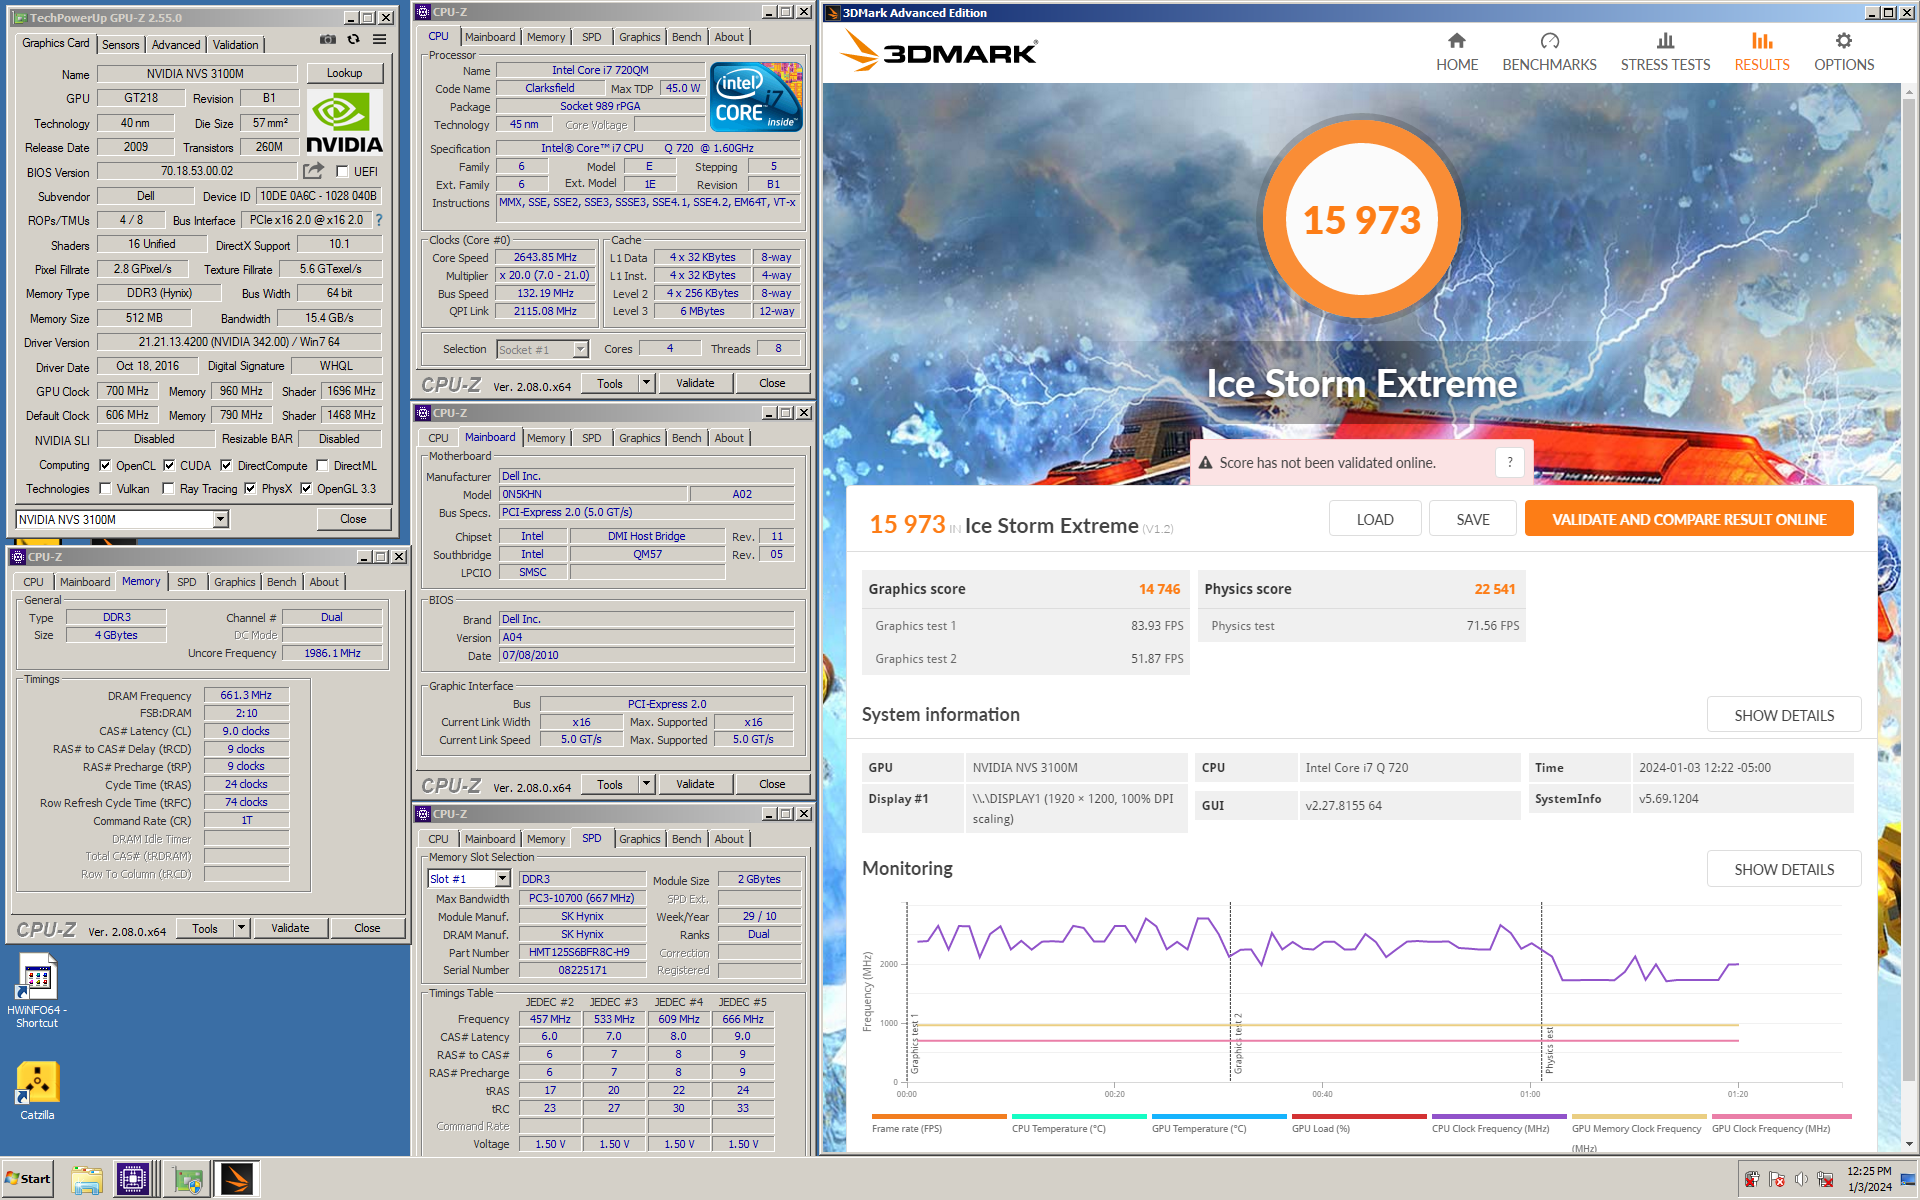
Task: Click the Windows Start button
Action: pyautogui.click(x=28, y=1179)
